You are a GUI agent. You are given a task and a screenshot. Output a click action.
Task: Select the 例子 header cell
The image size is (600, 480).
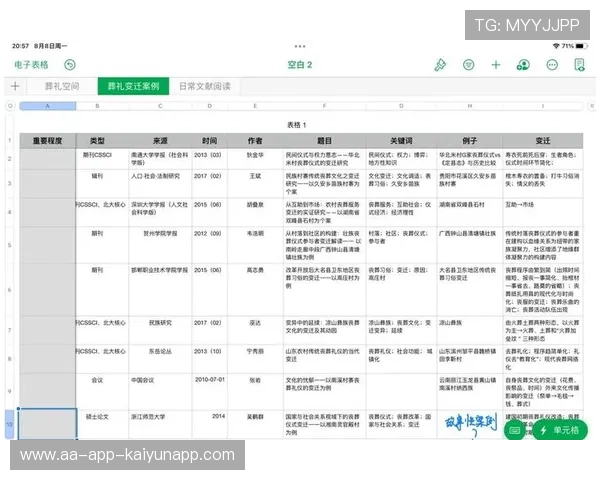coord(470,141)
